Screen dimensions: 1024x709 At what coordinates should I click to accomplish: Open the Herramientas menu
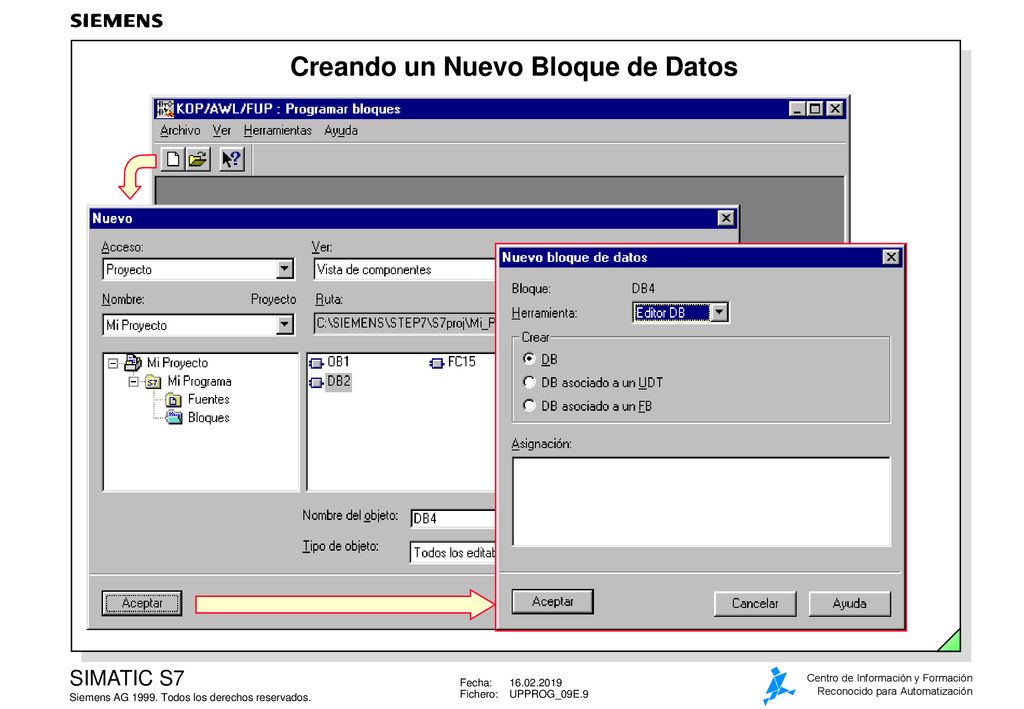[278, 131]
